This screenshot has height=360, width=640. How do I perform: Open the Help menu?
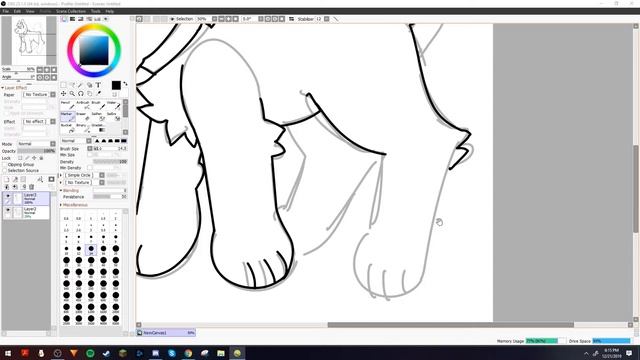109,11
